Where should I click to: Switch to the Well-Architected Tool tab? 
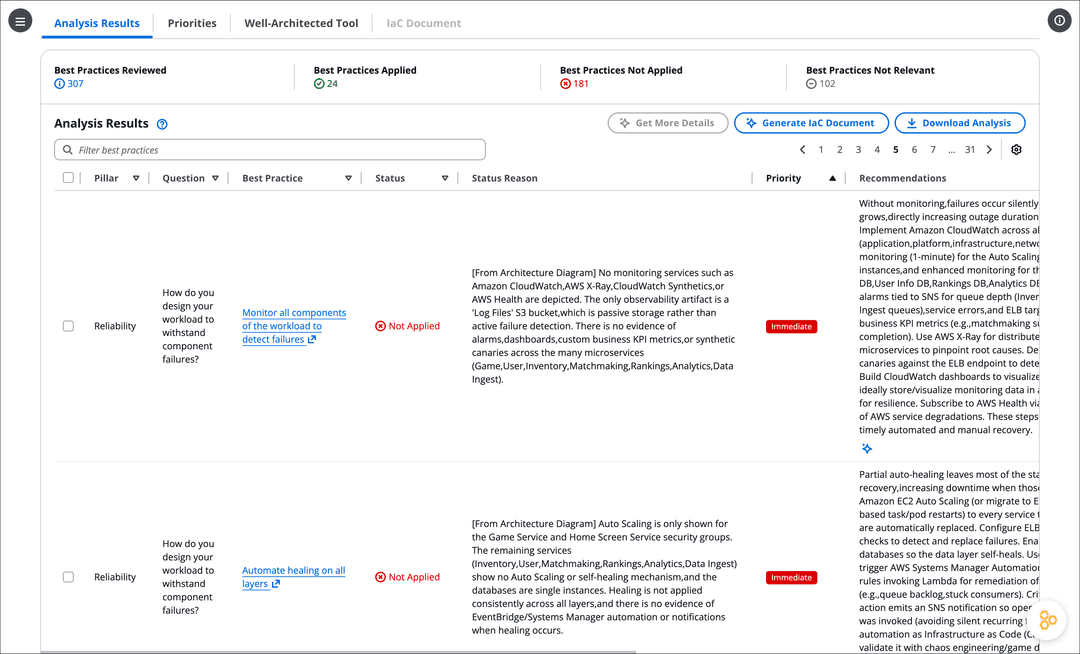coord(301,23)
